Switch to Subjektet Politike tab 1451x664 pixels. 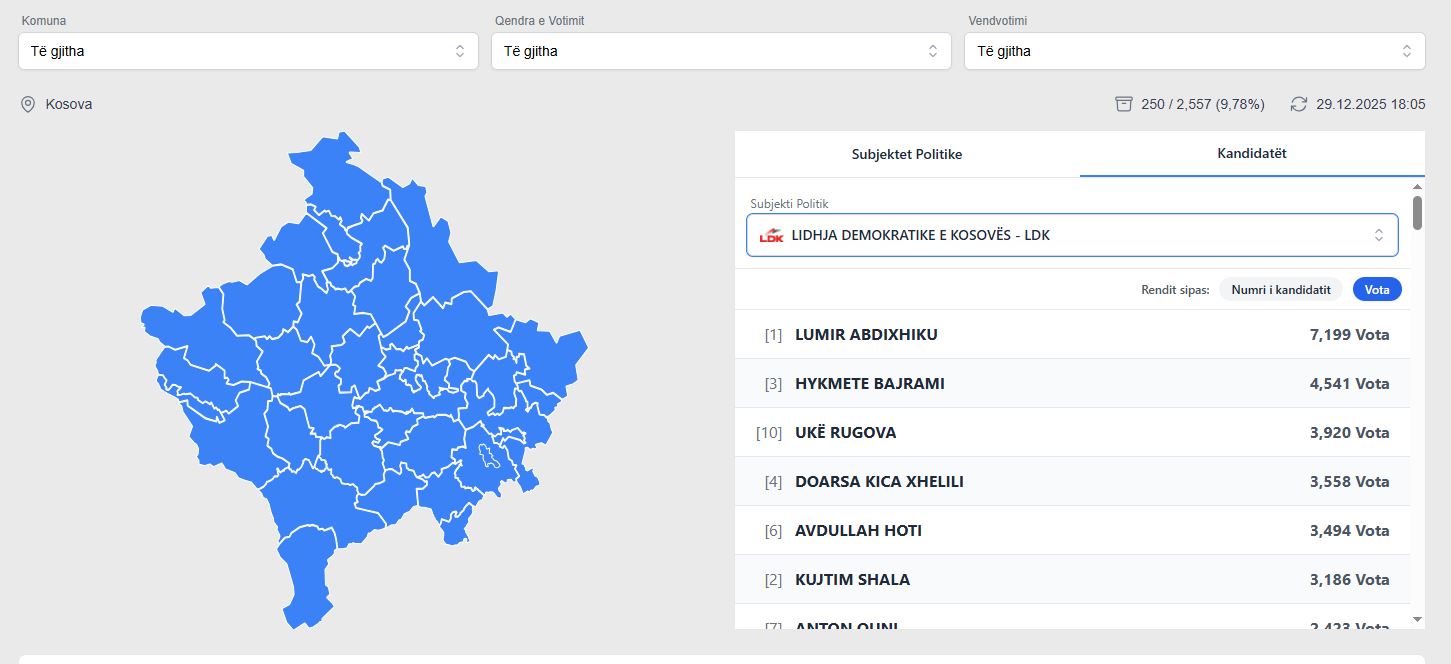pyautogui.click(x=907, y=154)
